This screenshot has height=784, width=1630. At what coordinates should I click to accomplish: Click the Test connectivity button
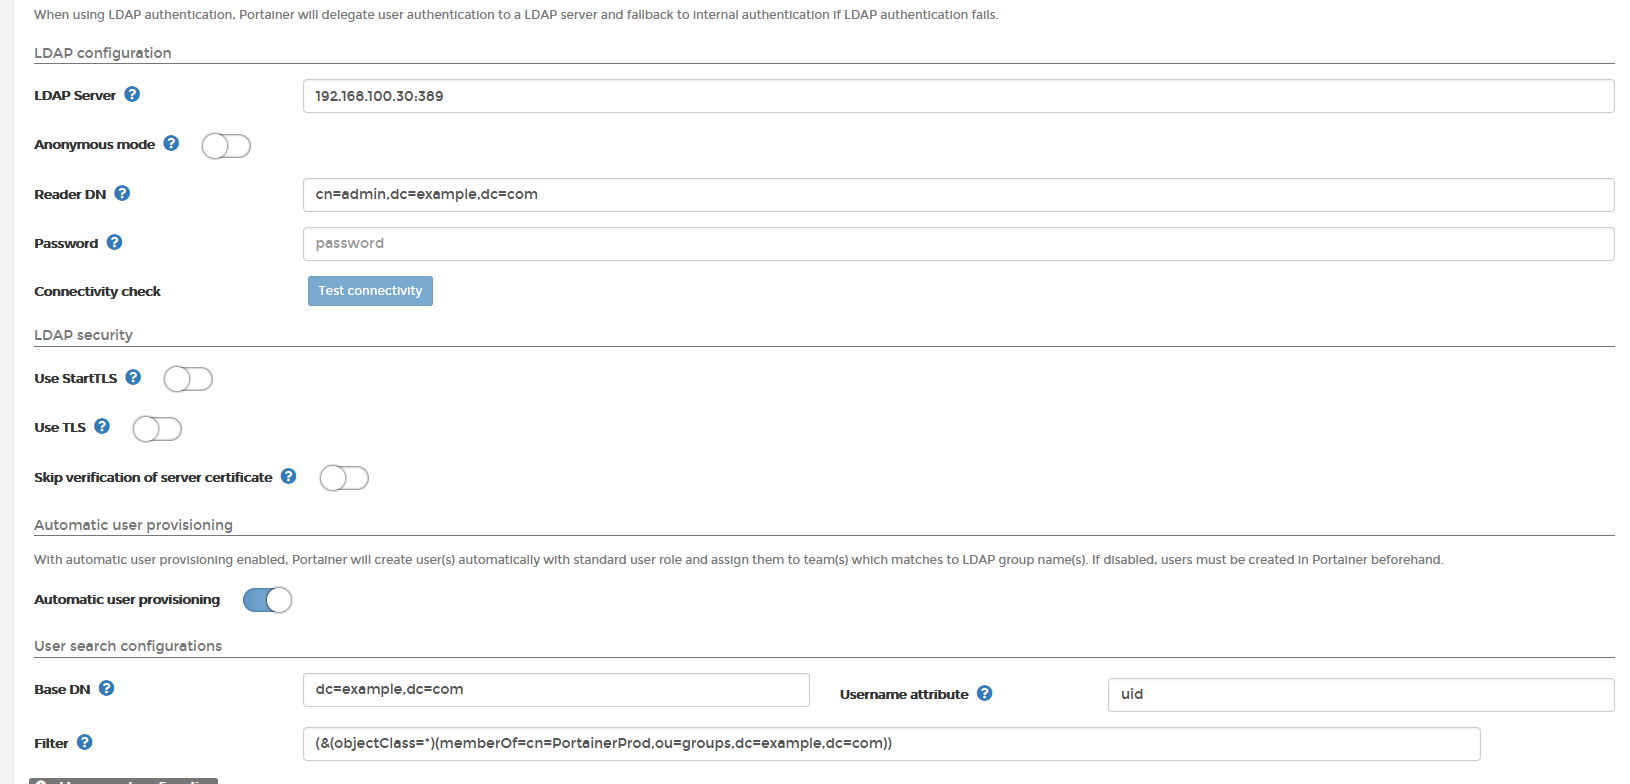pyautogui.click(x=370, y=290)
